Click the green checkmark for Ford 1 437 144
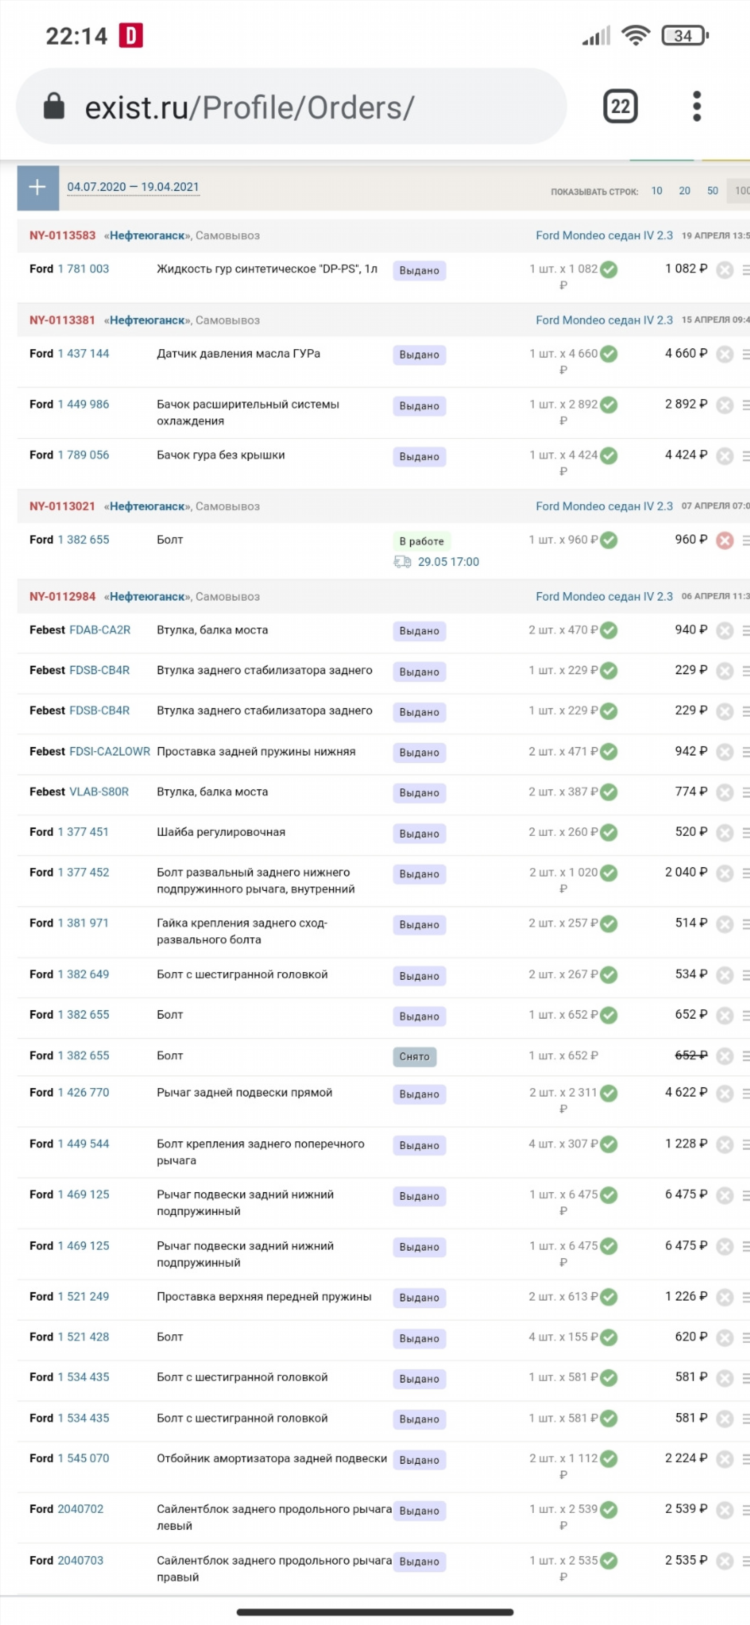The width and height of the screenshot is (750, 1625). (609, 354)
